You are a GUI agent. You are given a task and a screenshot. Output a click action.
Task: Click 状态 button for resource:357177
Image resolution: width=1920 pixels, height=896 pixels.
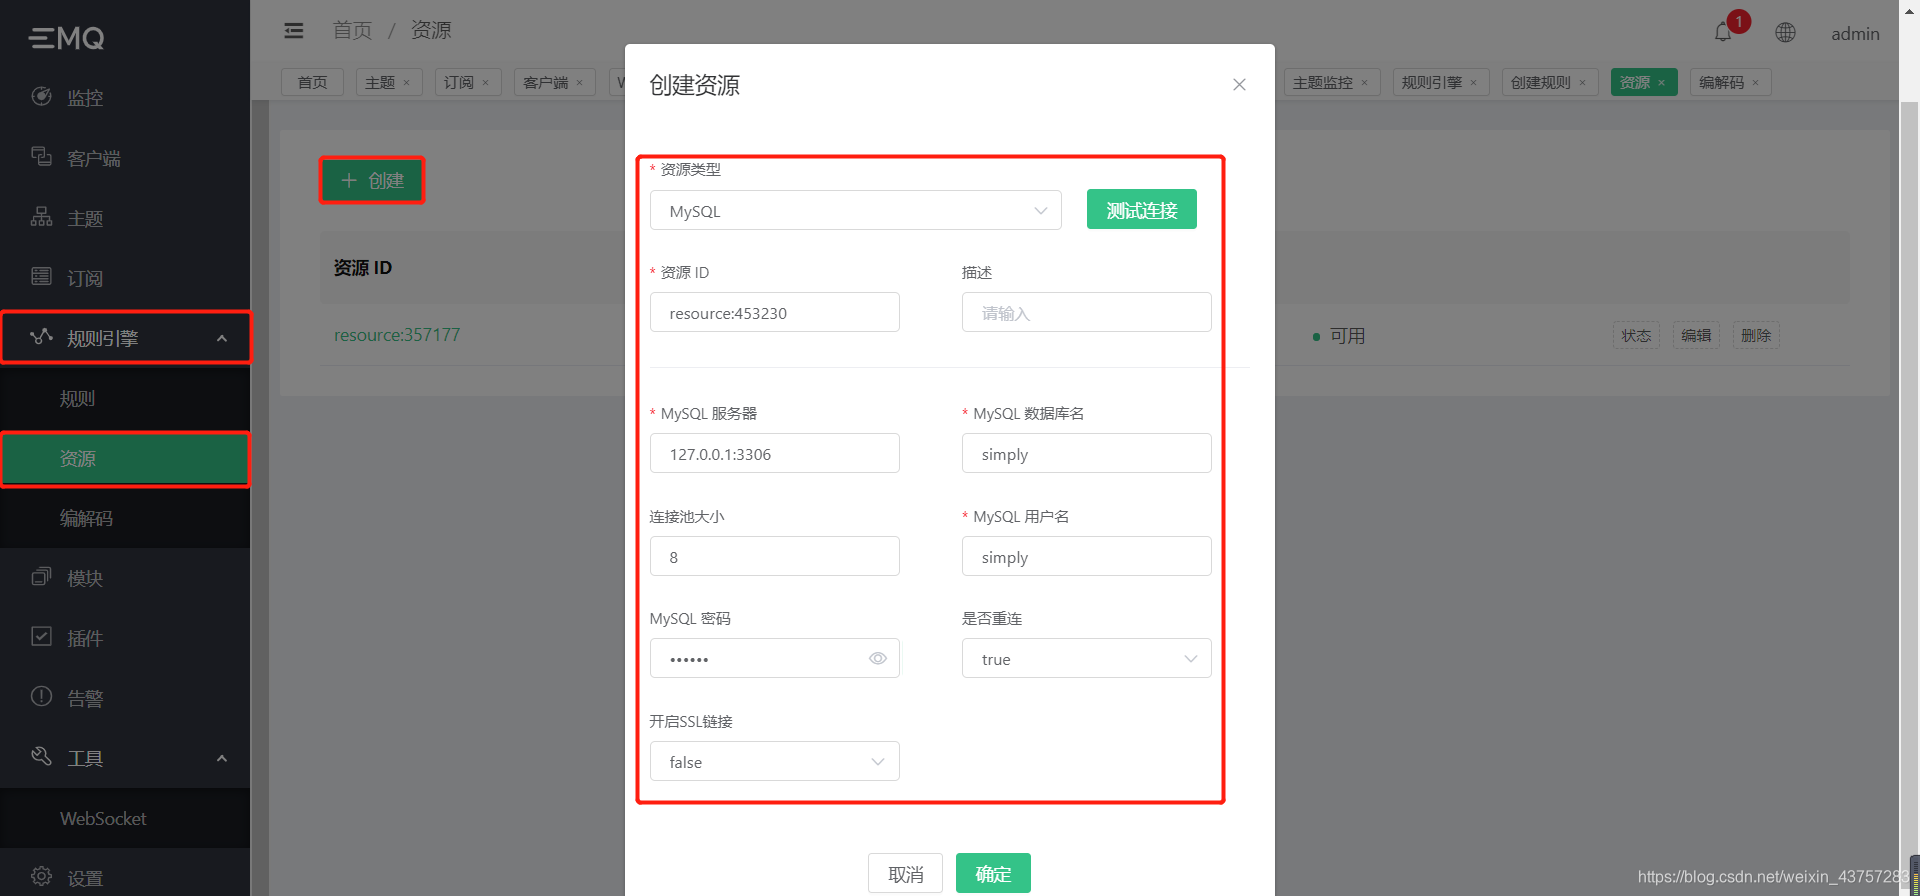pyautogui.click(x=1636, y=335)
